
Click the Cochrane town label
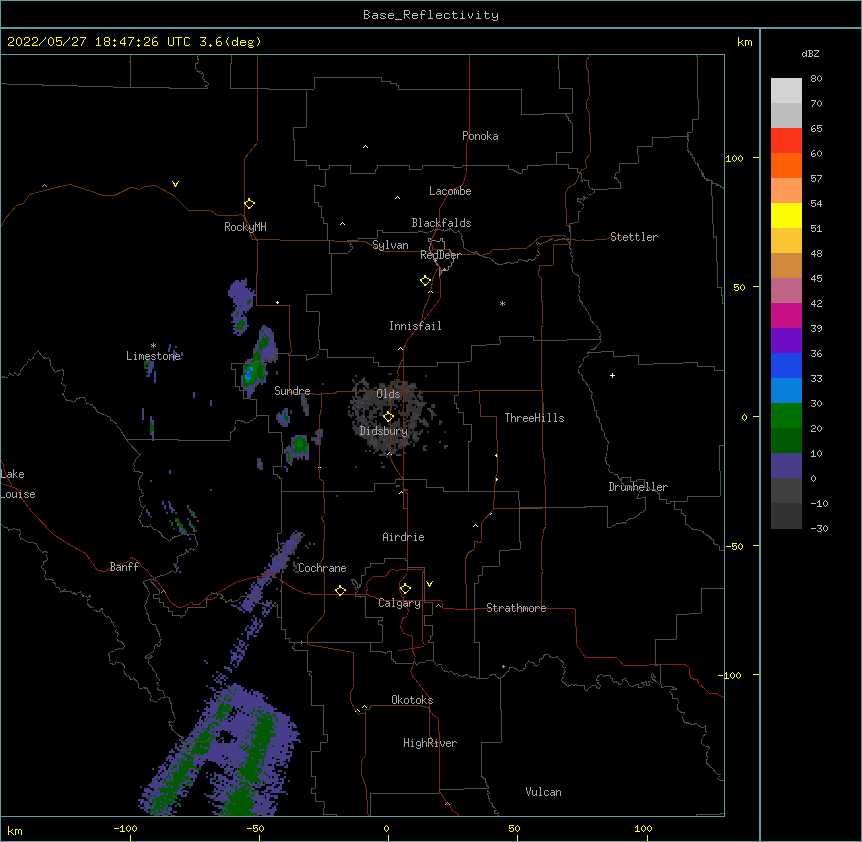pos(322,568)
